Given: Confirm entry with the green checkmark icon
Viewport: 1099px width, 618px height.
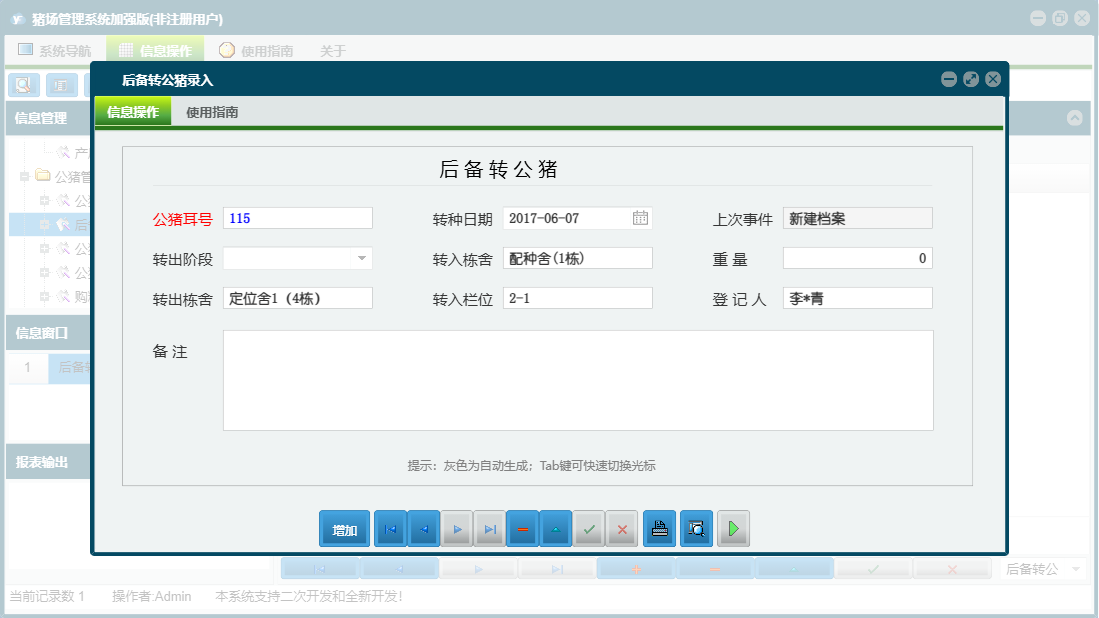Looking at the screenshot, I should pos(589,529).
